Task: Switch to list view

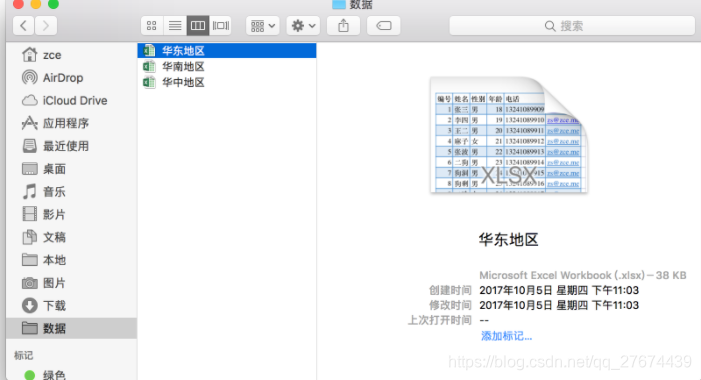Action: tap(175, 25)
